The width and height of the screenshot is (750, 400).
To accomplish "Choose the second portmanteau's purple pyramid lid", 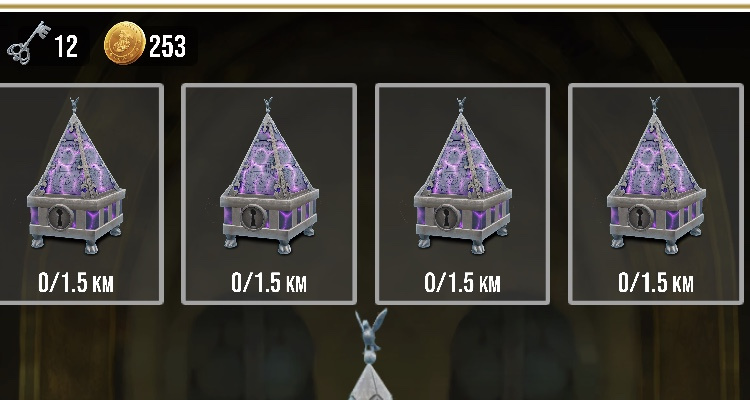I will pyautogui.click(x=269, y=156).
